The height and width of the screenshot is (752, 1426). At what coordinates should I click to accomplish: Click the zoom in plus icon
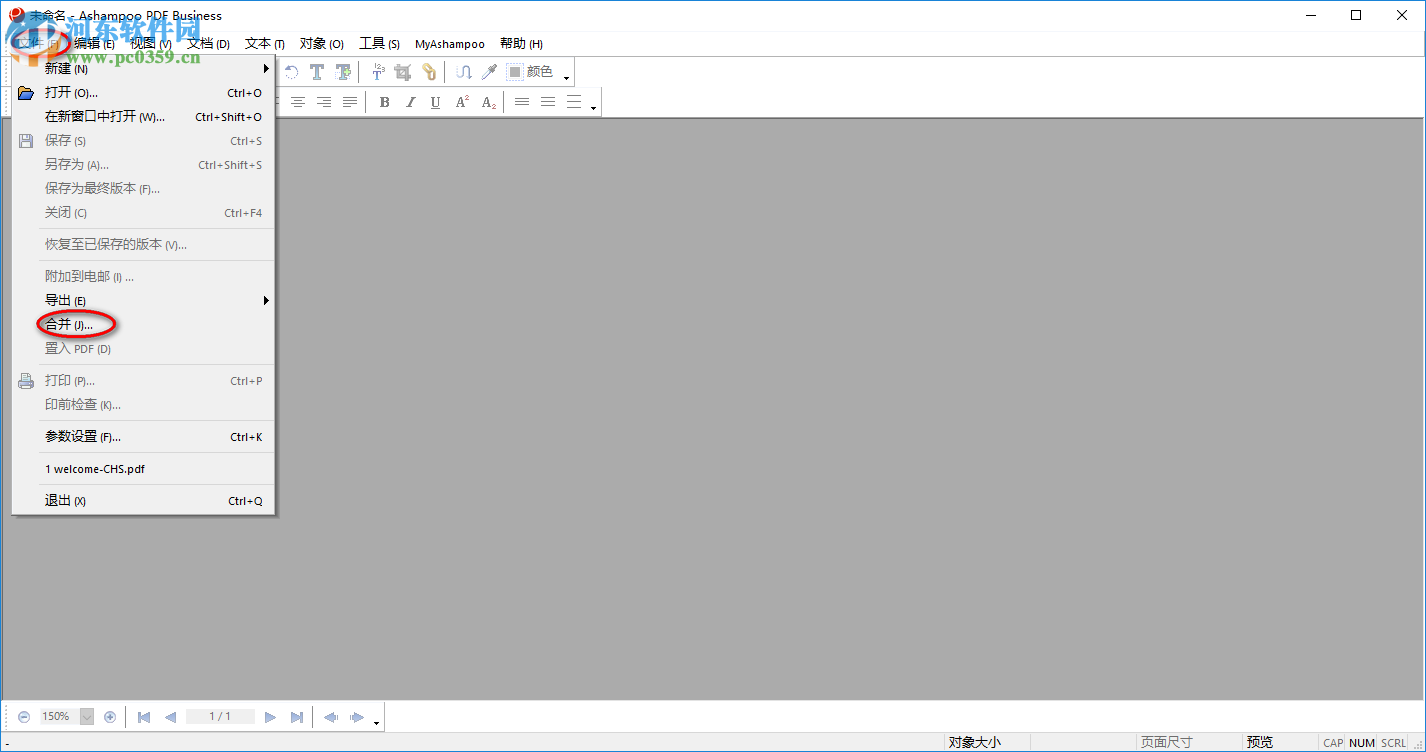110,717
